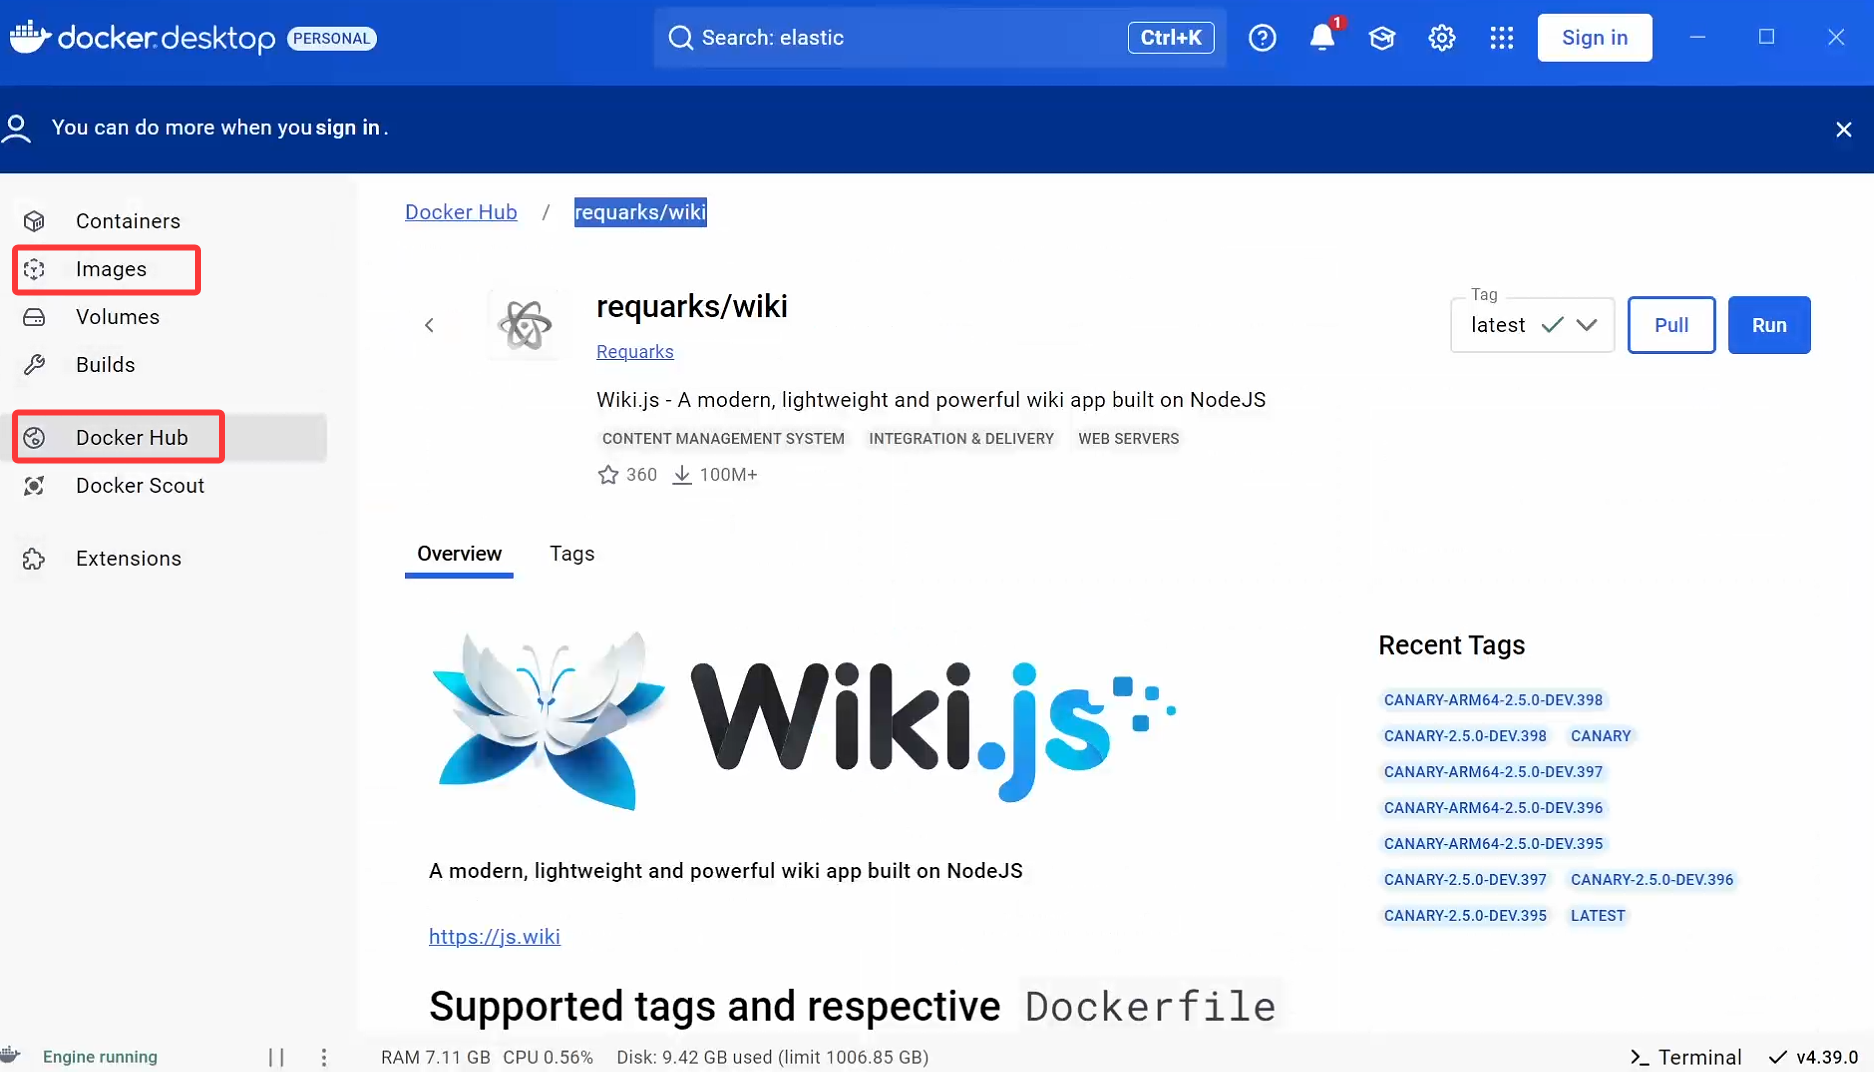Select tag CANARY-2.5.0-DEV.396

(1652, 880)
